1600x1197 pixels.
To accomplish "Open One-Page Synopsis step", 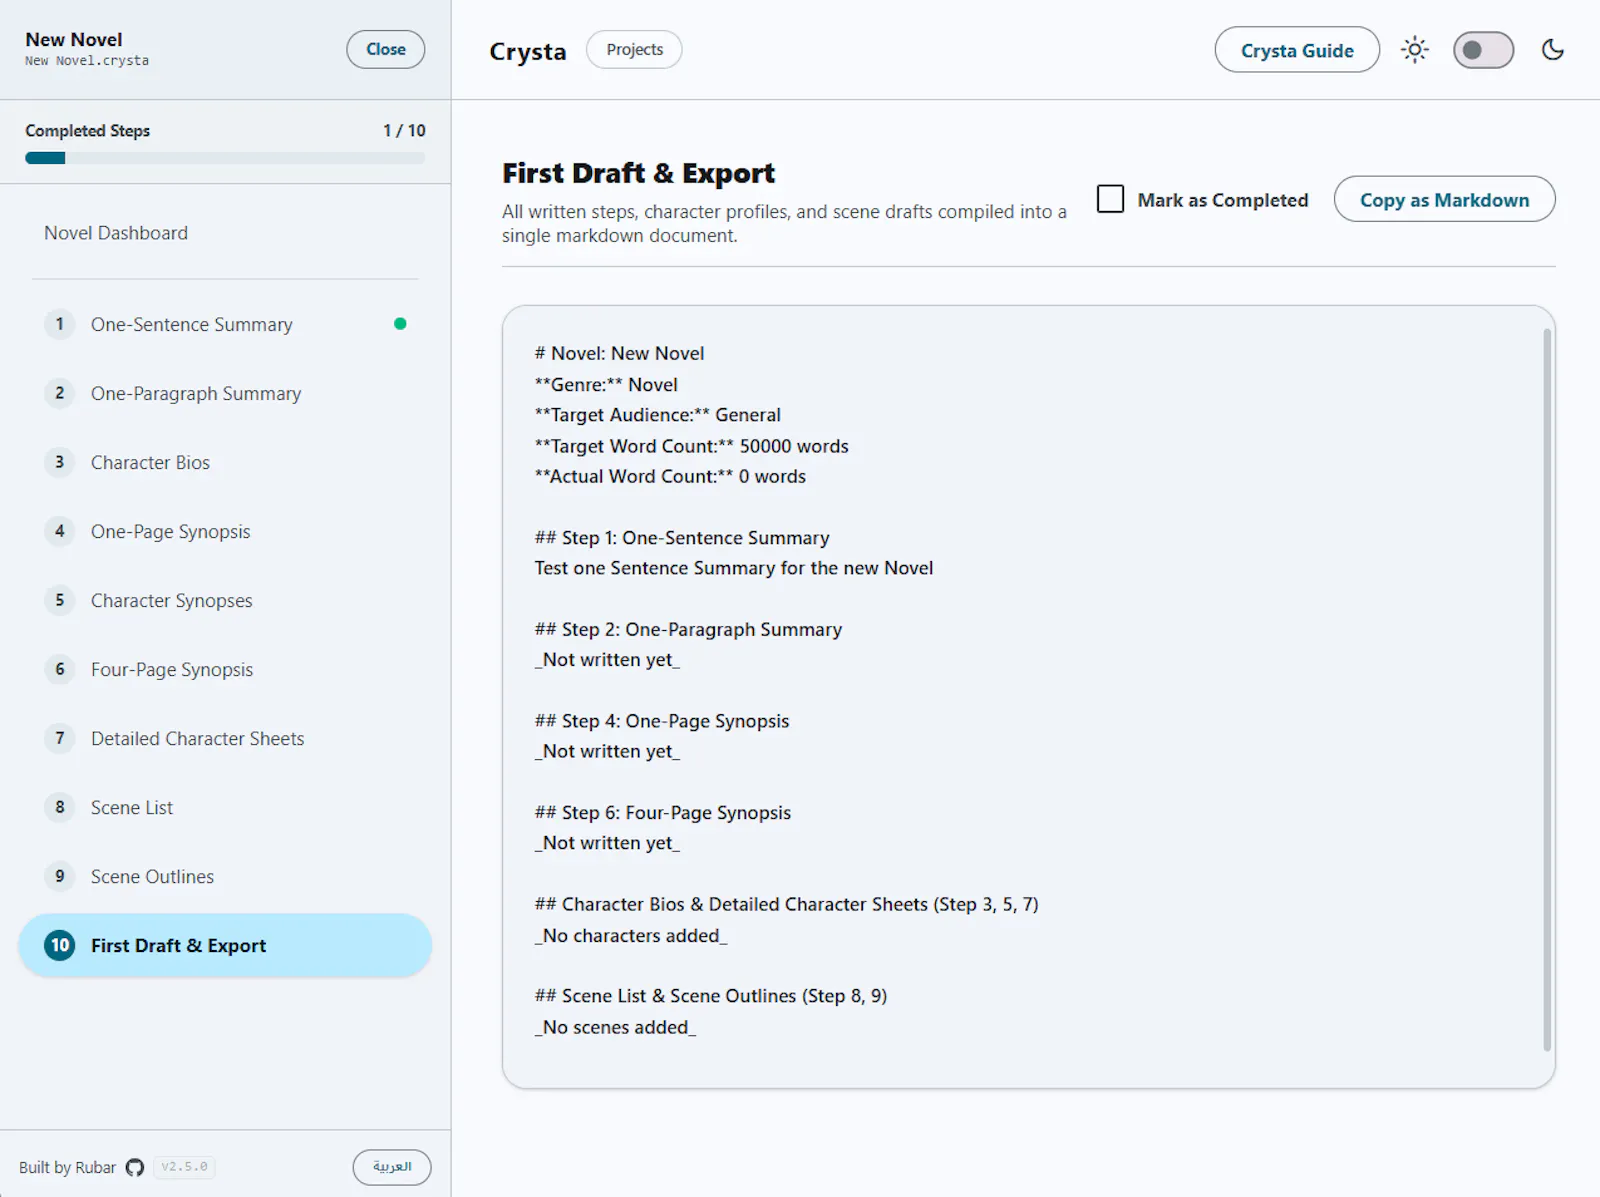I will [225, 531].
